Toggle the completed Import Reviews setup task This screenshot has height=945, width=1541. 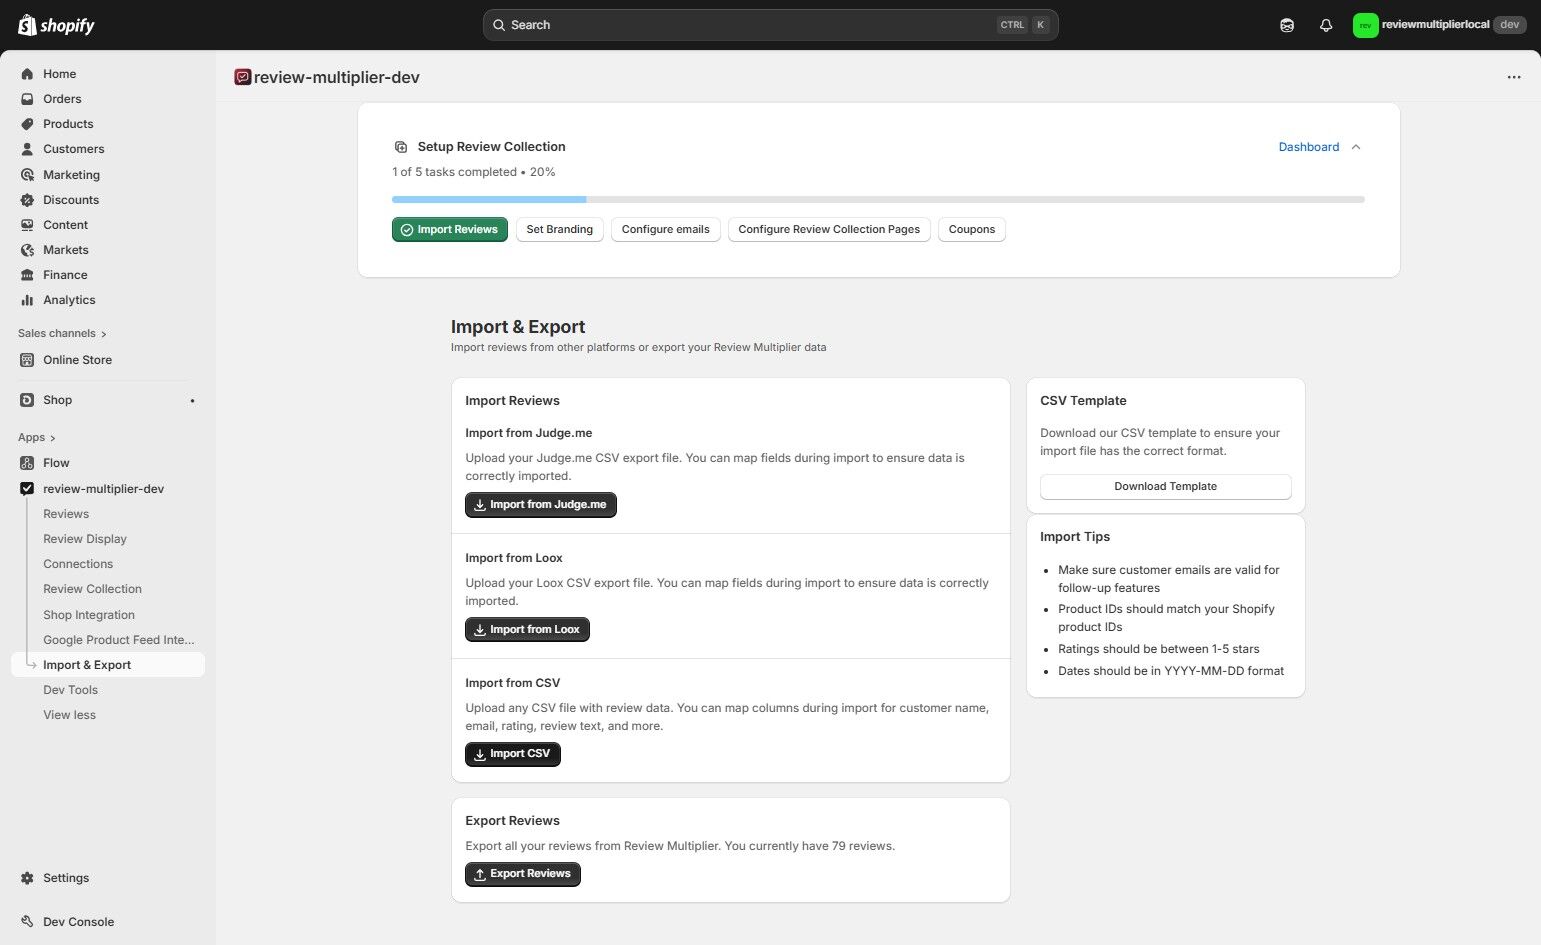449,229
